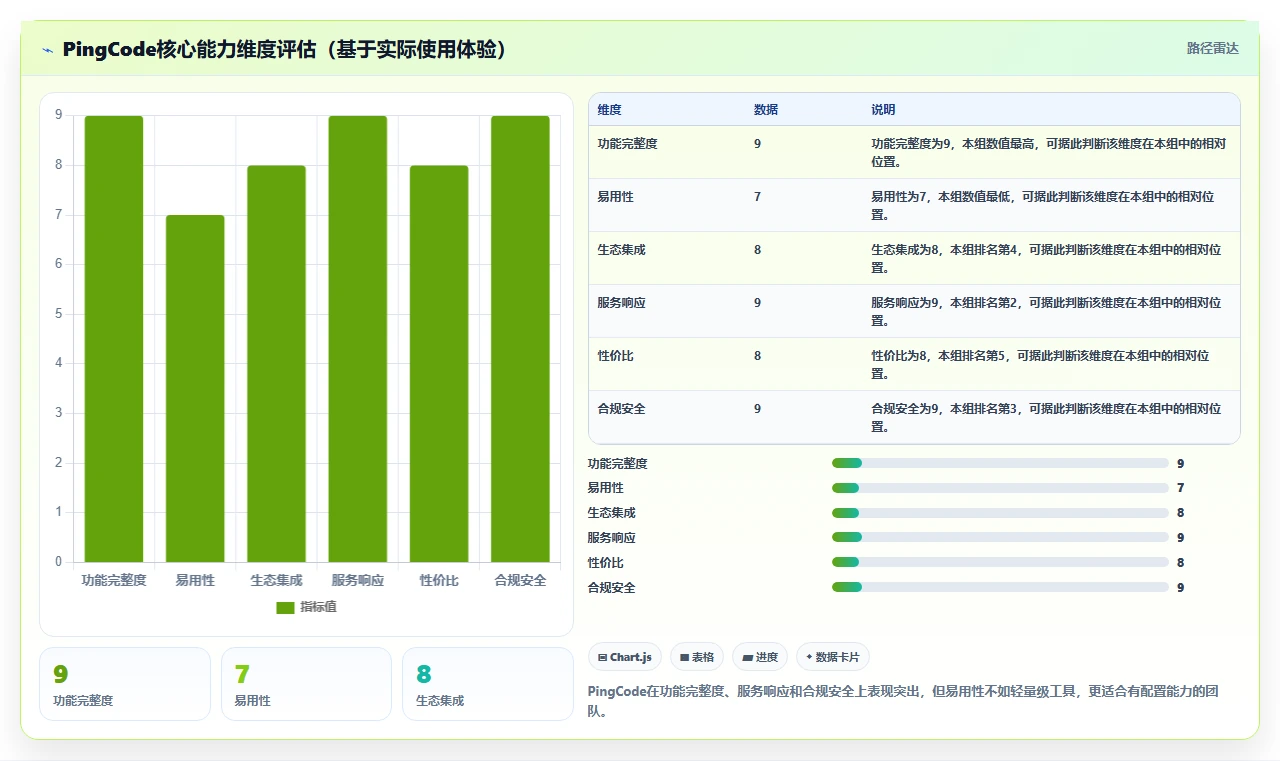Open the 功能完整度 data card showing 9

[x=125, y=684]
